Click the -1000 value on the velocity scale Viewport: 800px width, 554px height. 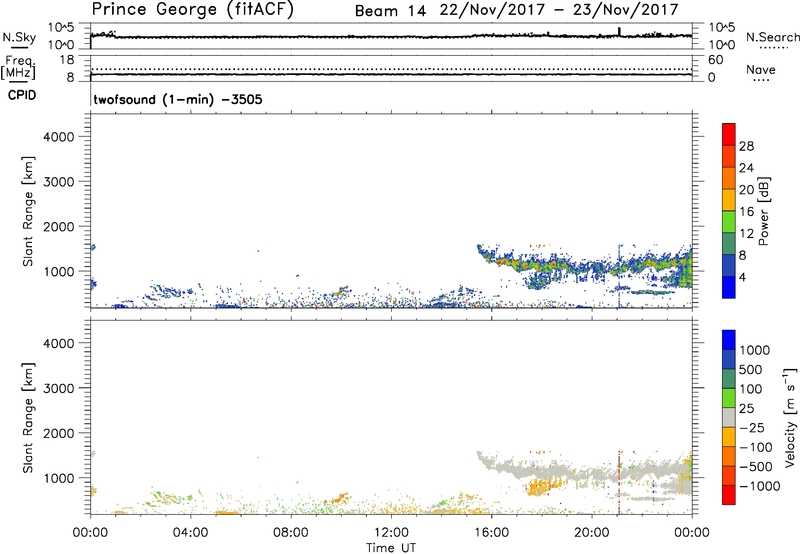[760, 486]
